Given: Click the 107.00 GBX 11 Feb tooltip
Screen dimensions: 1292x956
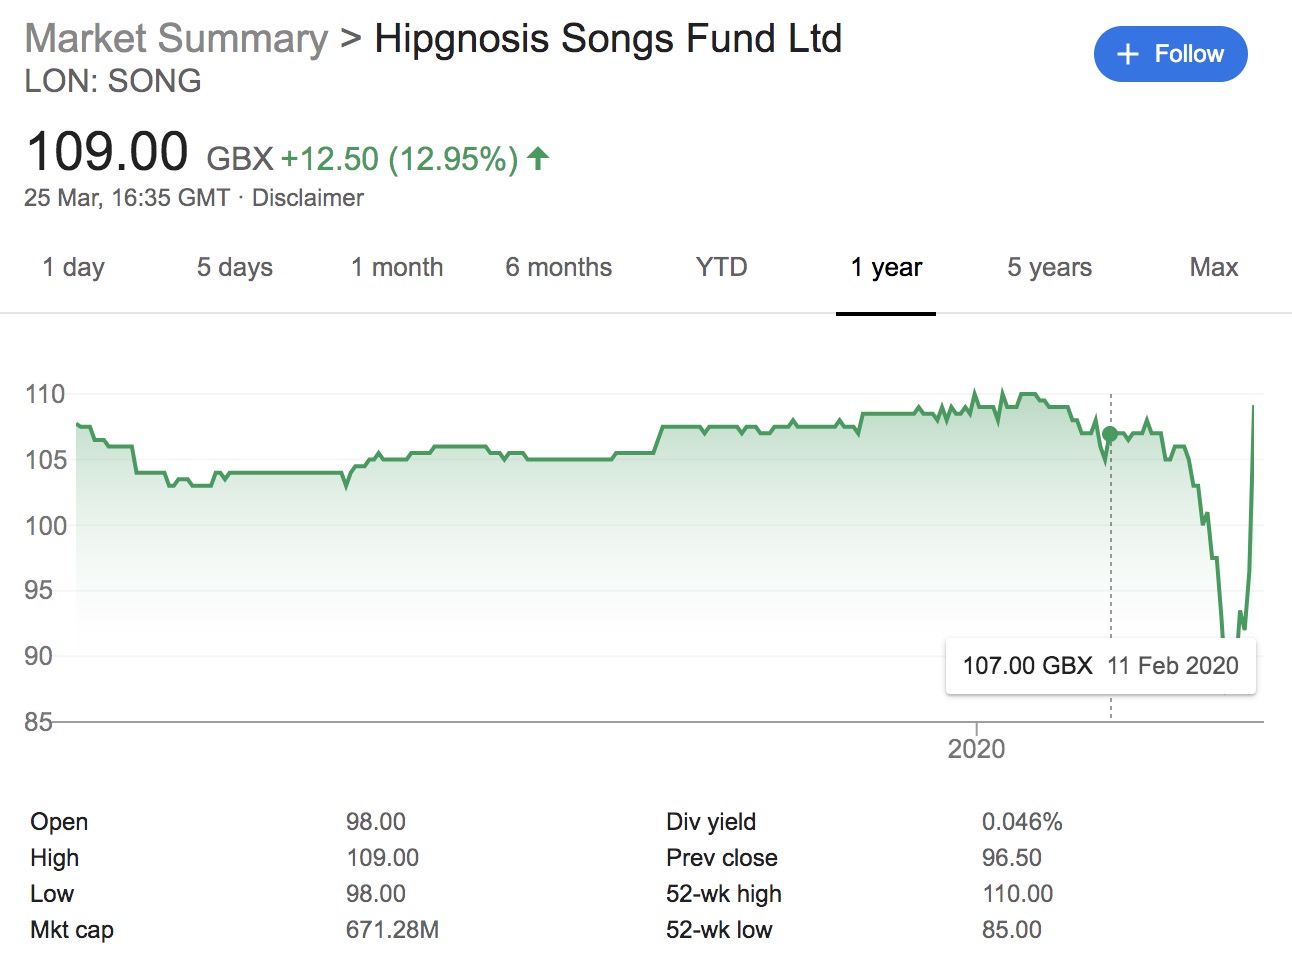Looking at the screenshot, I should click(1100, 666).
